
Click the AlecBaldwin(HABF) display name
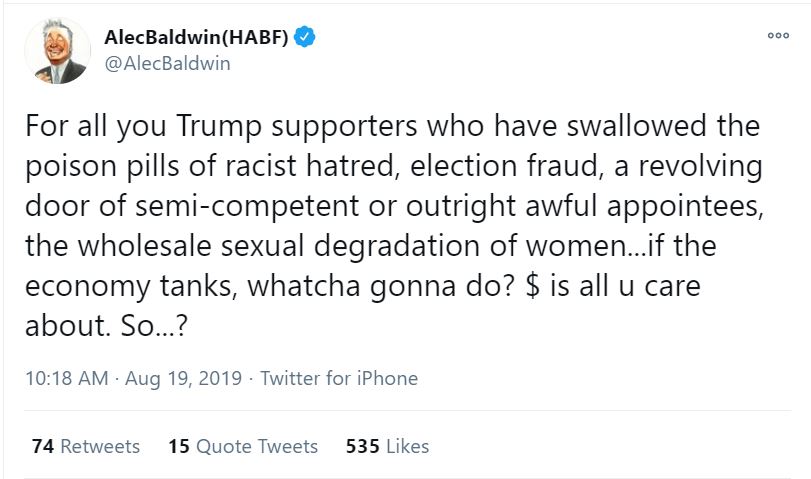pyautogui.click(x=196, y=39)
